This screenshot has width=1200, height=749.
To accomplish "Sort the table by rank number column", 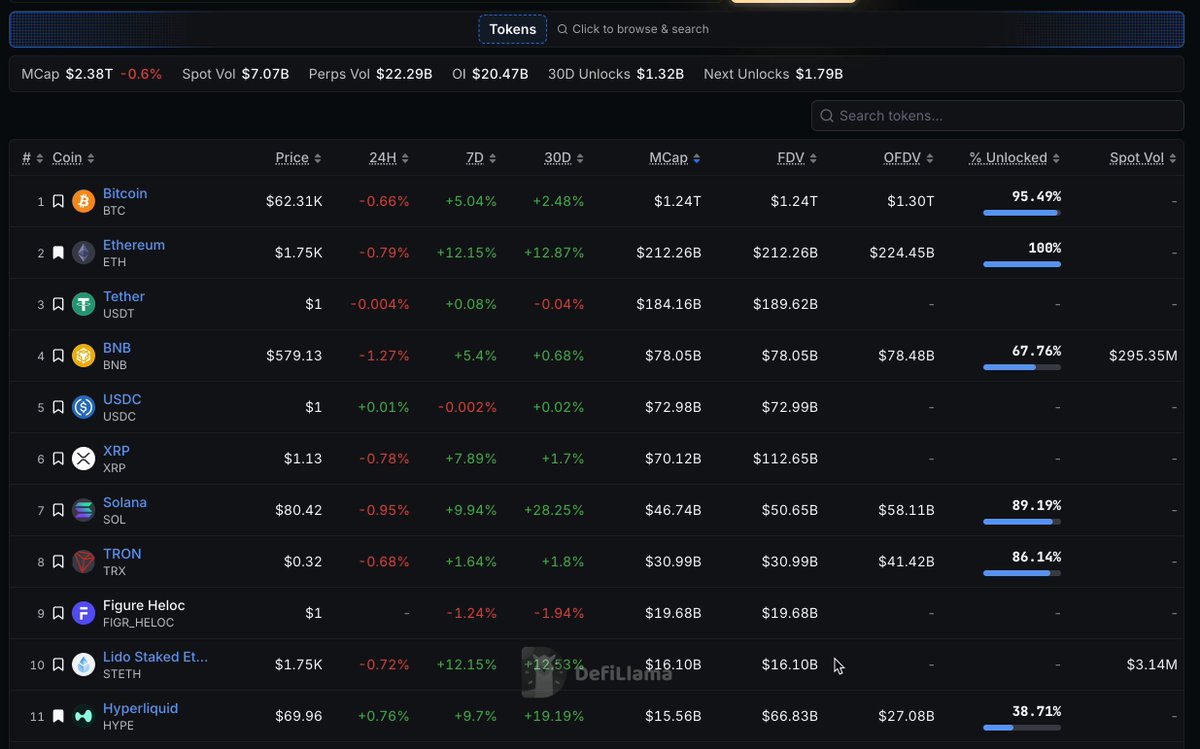I will tap(33, 158).
